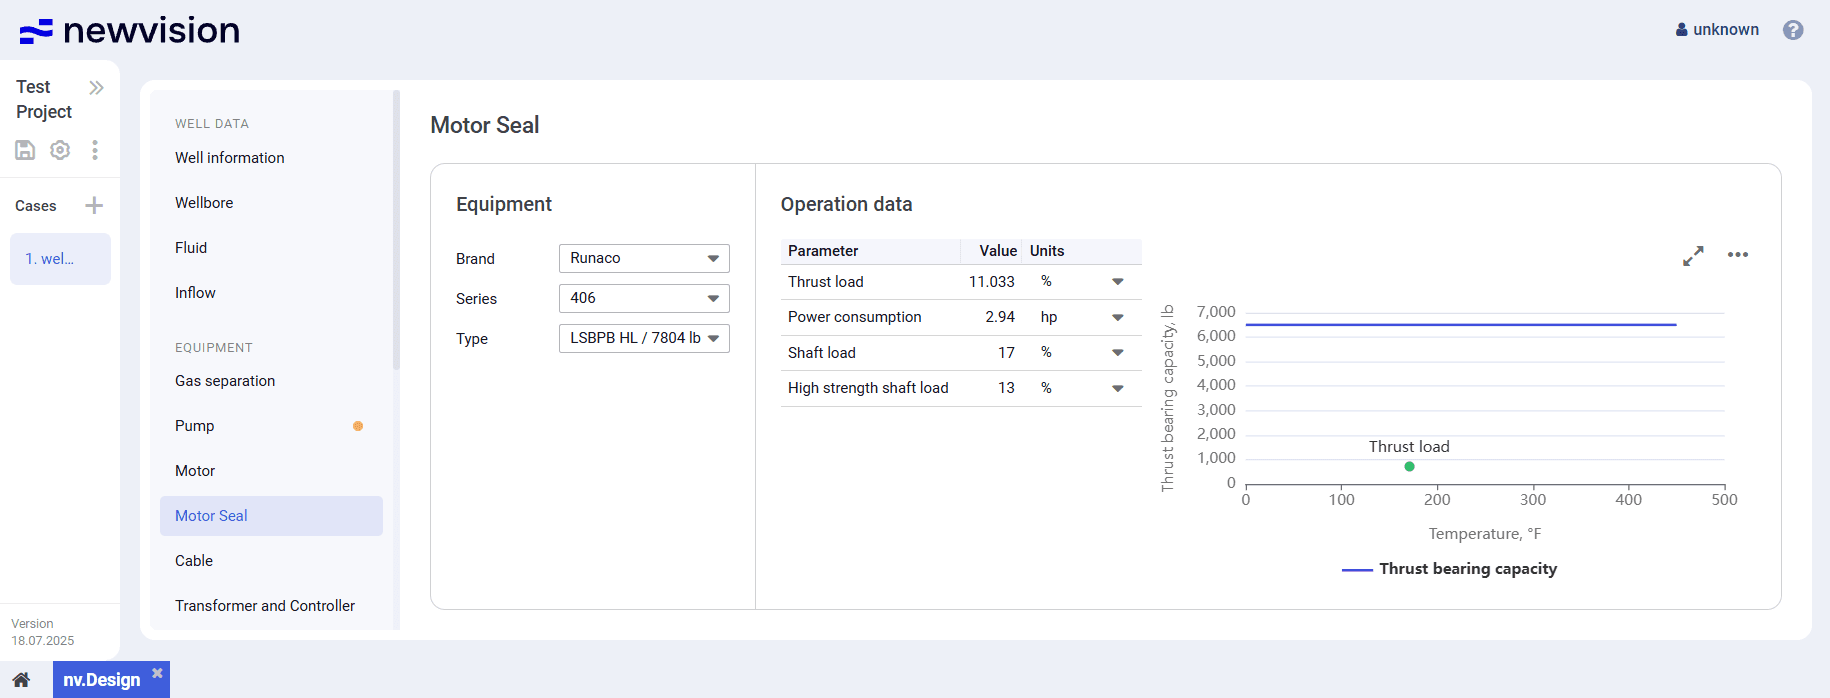The width and height of the screenshot is (1830, 698).
Task: Click the unknown user account link
Action: click(1717, 30)
